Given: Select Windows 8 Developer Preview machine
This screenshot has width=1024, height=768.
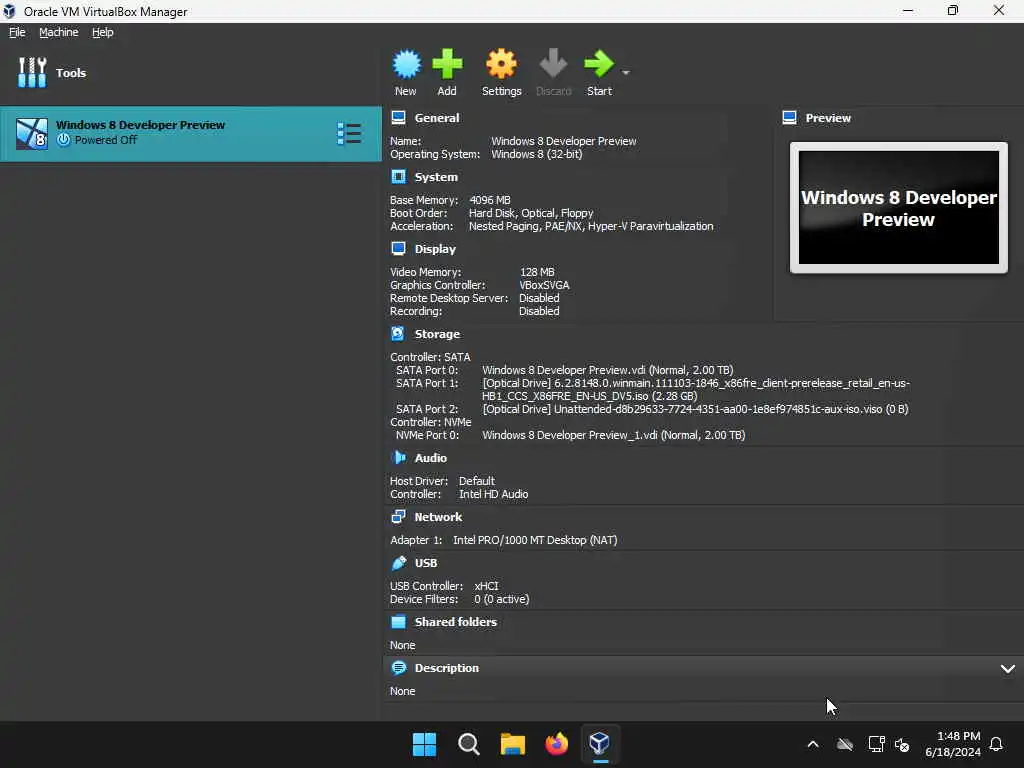Looking at the screenshot, I should [x=191, y=133].
